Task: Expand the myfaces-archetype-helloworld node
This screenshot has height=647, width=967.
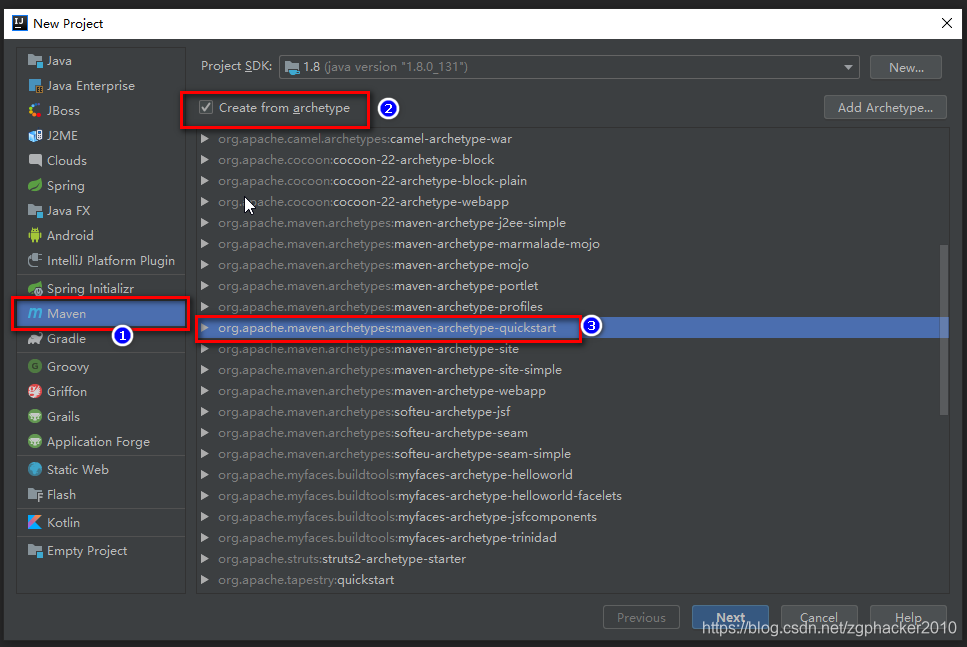Action: coord(205,474)
